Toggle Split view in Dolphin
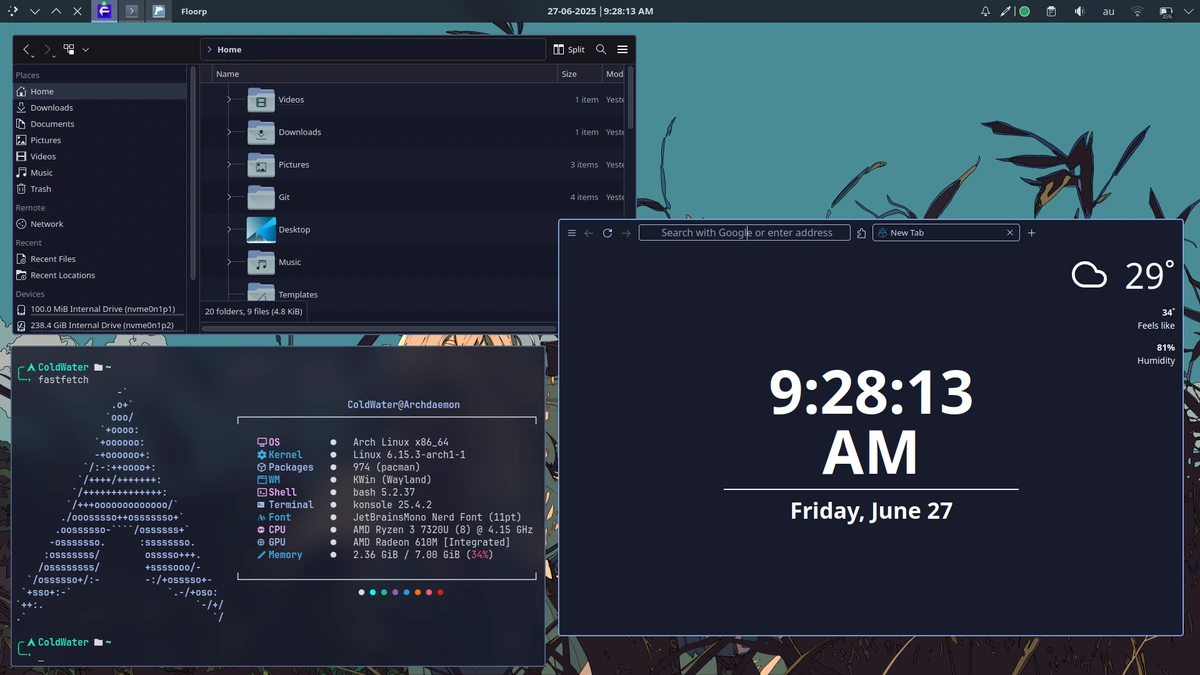 tap(569, 49)
